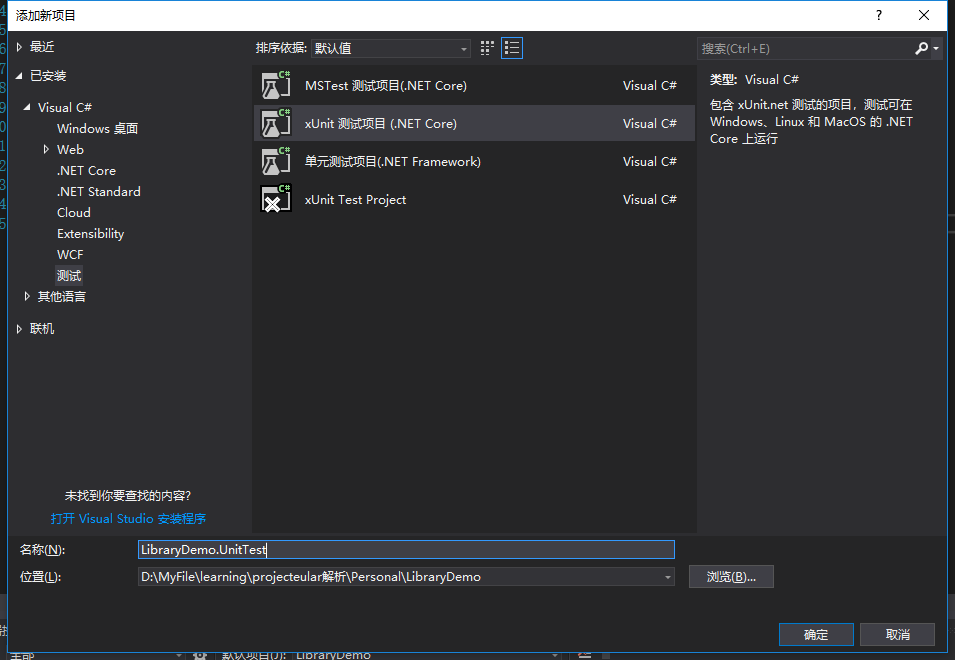955x660 pixels.
Task: Select the Cloud category
Action: (x=74, y=212)
